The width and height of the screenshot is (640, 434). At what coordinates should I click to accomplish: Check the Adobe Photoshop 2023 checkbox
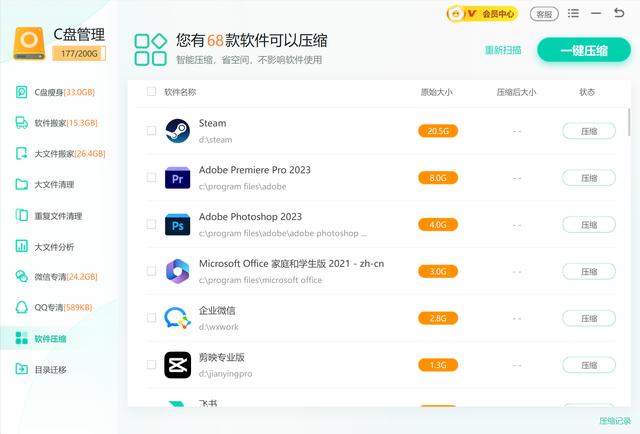[151, 224]
